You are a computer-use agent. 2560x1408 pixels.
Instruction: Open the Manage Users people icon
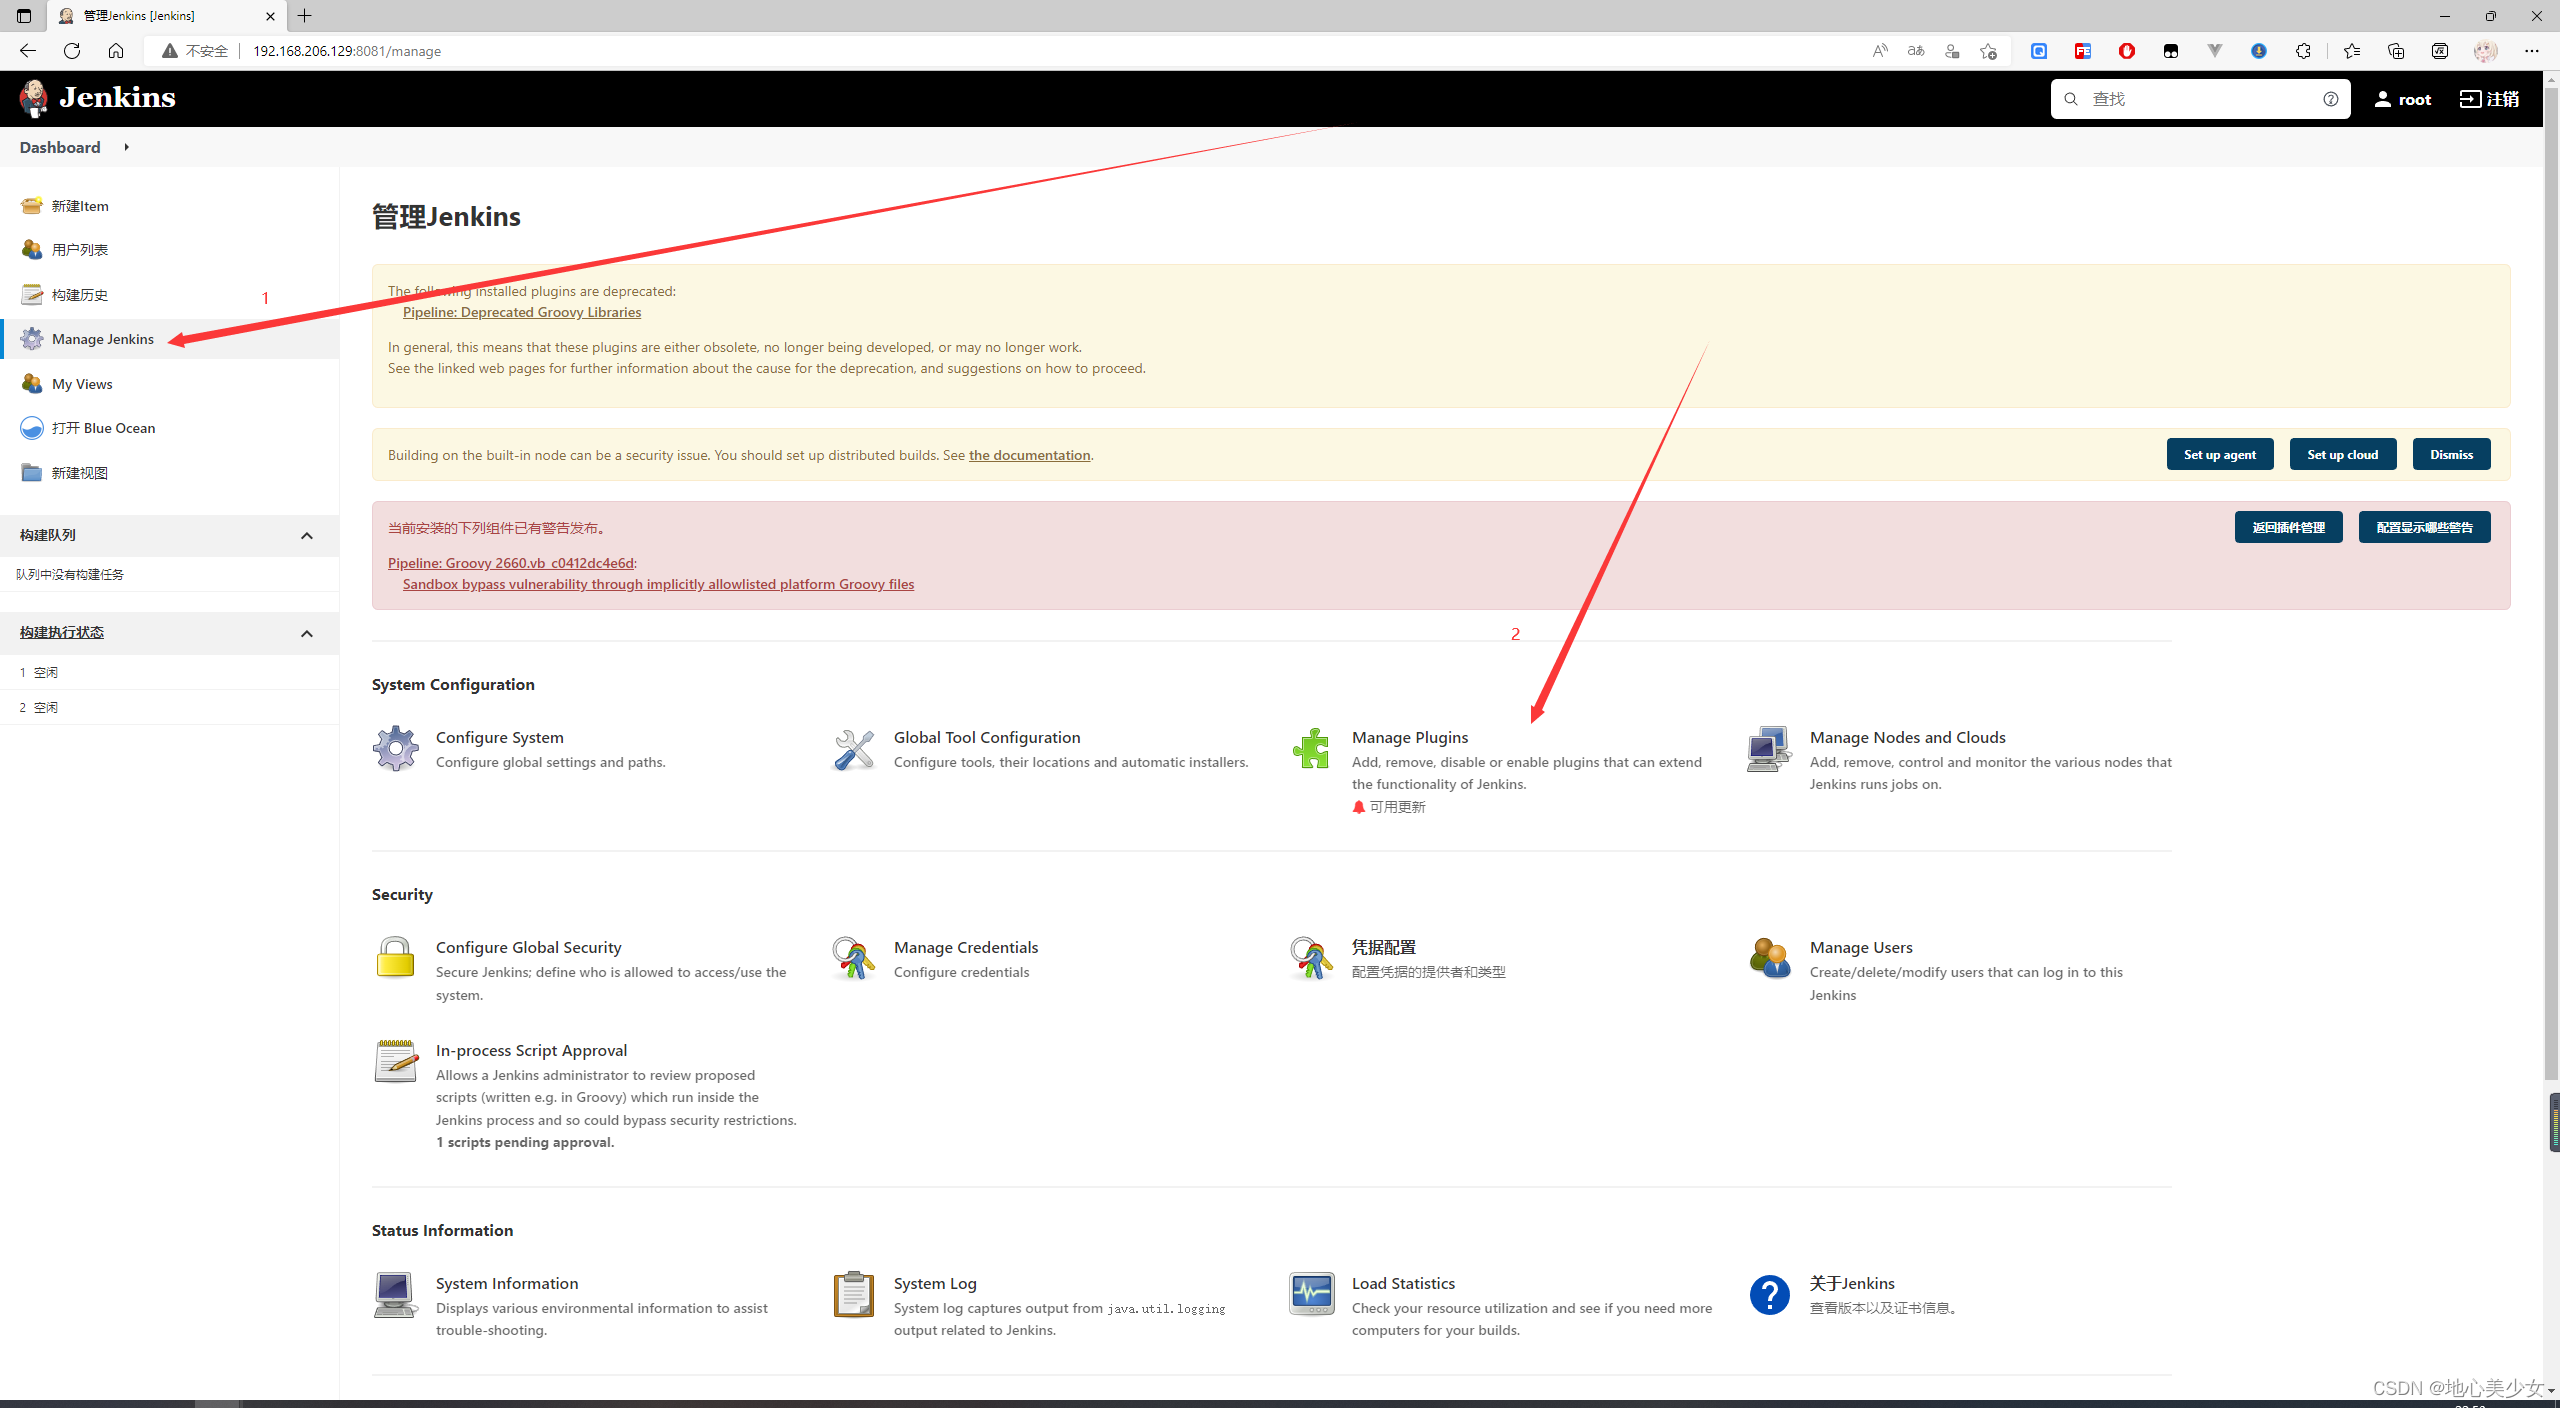1769,958
